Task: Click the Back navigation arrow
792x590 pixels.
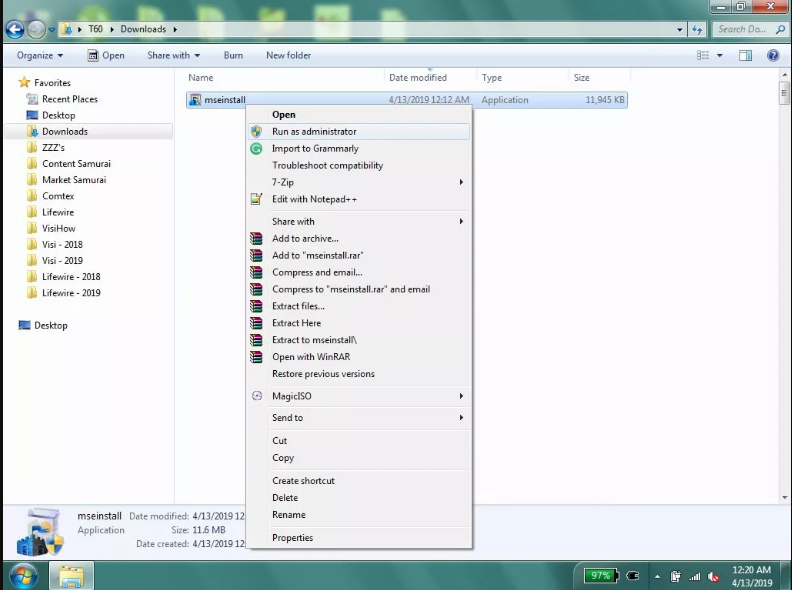Action: (15, 30)
